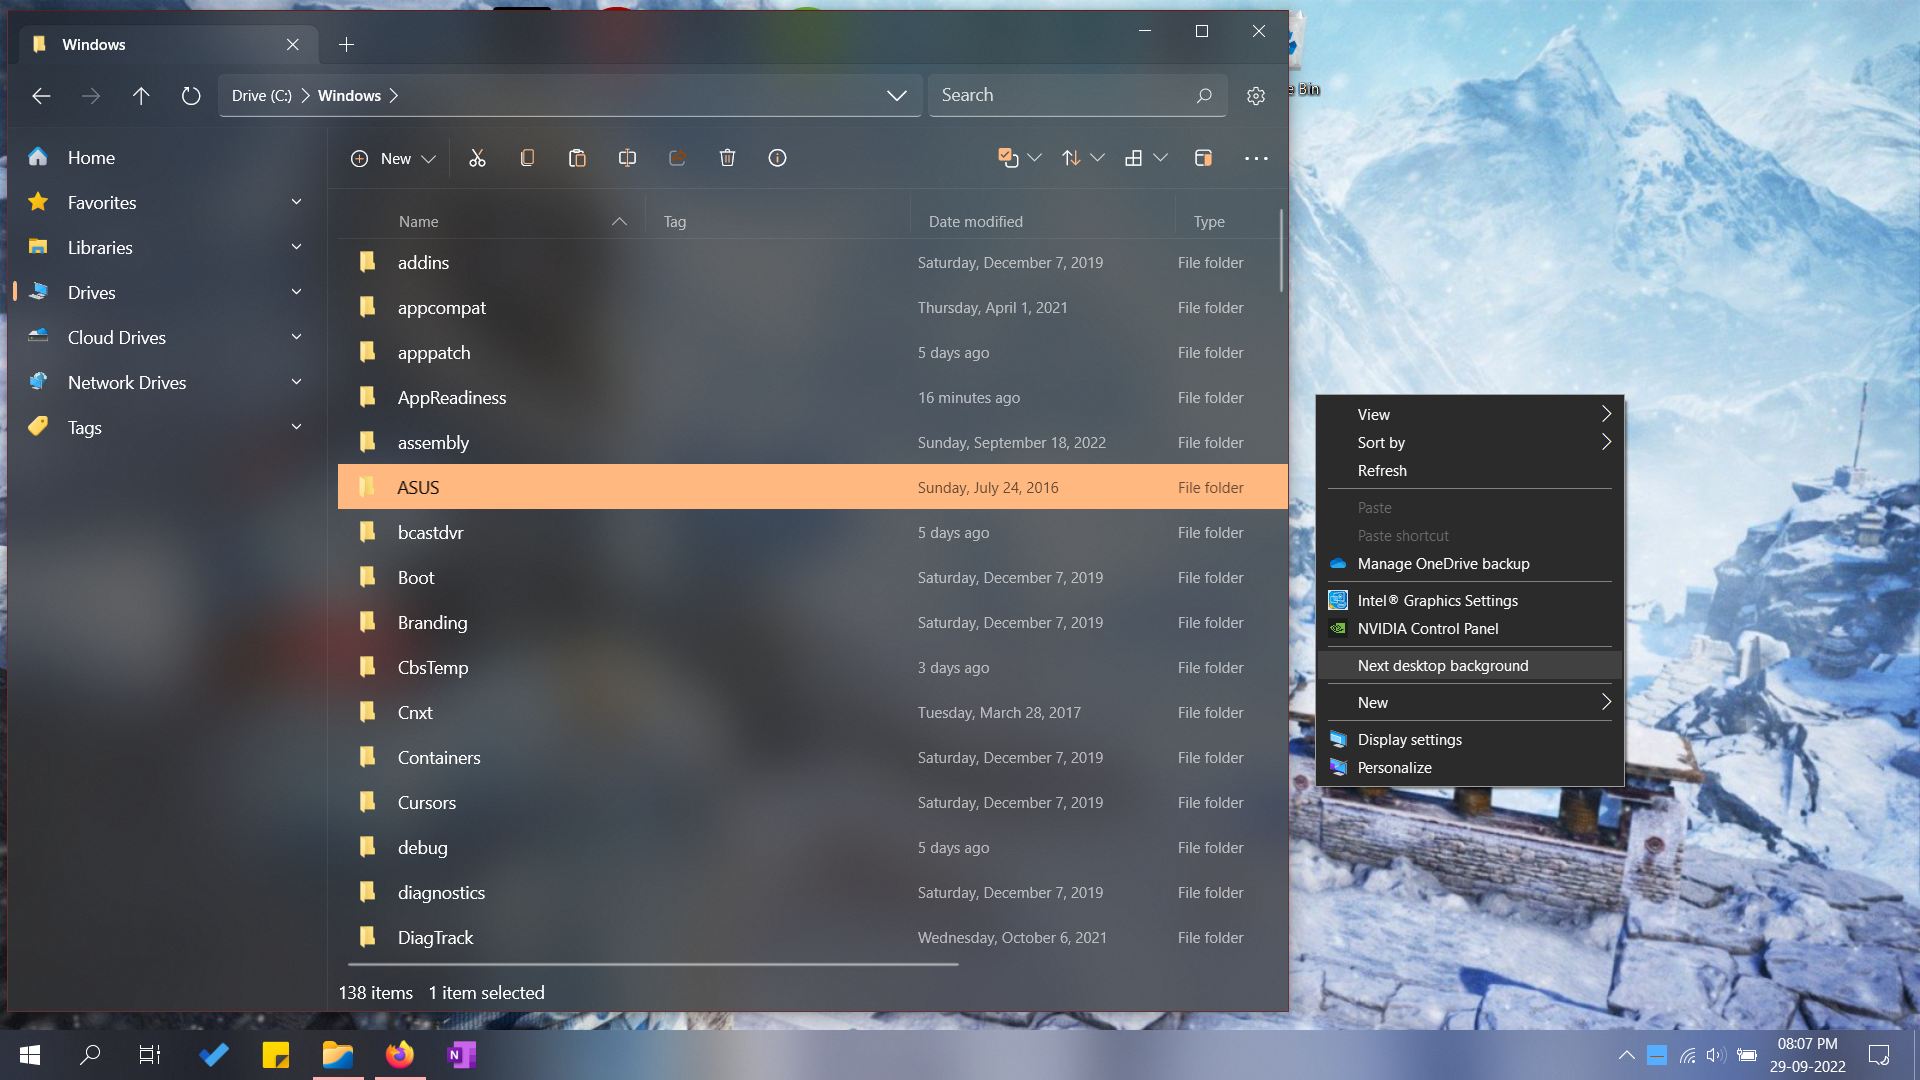Click the Paste clipboard icon
Screen dimensions: 1920x1080
pos(577,158)
